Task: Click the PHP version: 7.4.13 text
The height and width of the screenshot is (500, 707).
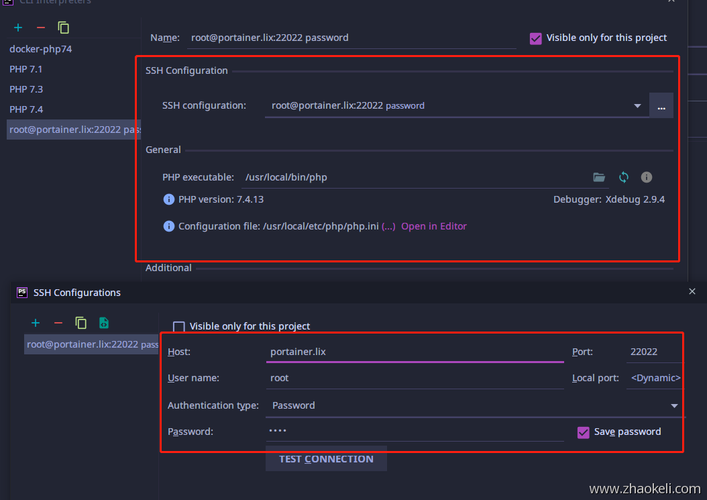Action: click(x=220, y=200)
